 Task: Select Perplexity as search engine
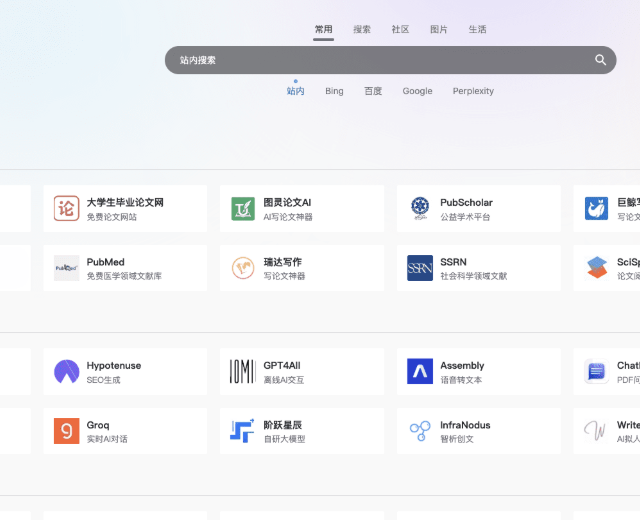point(473,91)
